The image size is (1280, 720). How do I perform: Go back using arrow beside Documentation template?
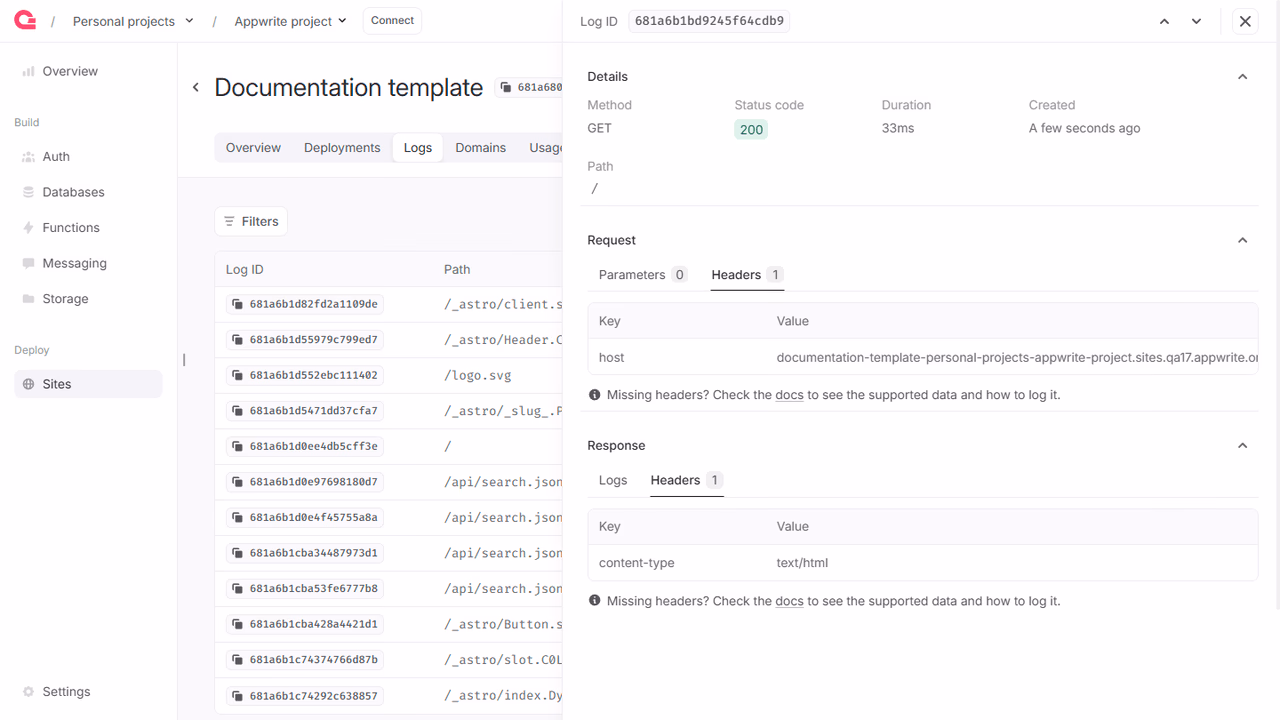(x=196, y=88)
